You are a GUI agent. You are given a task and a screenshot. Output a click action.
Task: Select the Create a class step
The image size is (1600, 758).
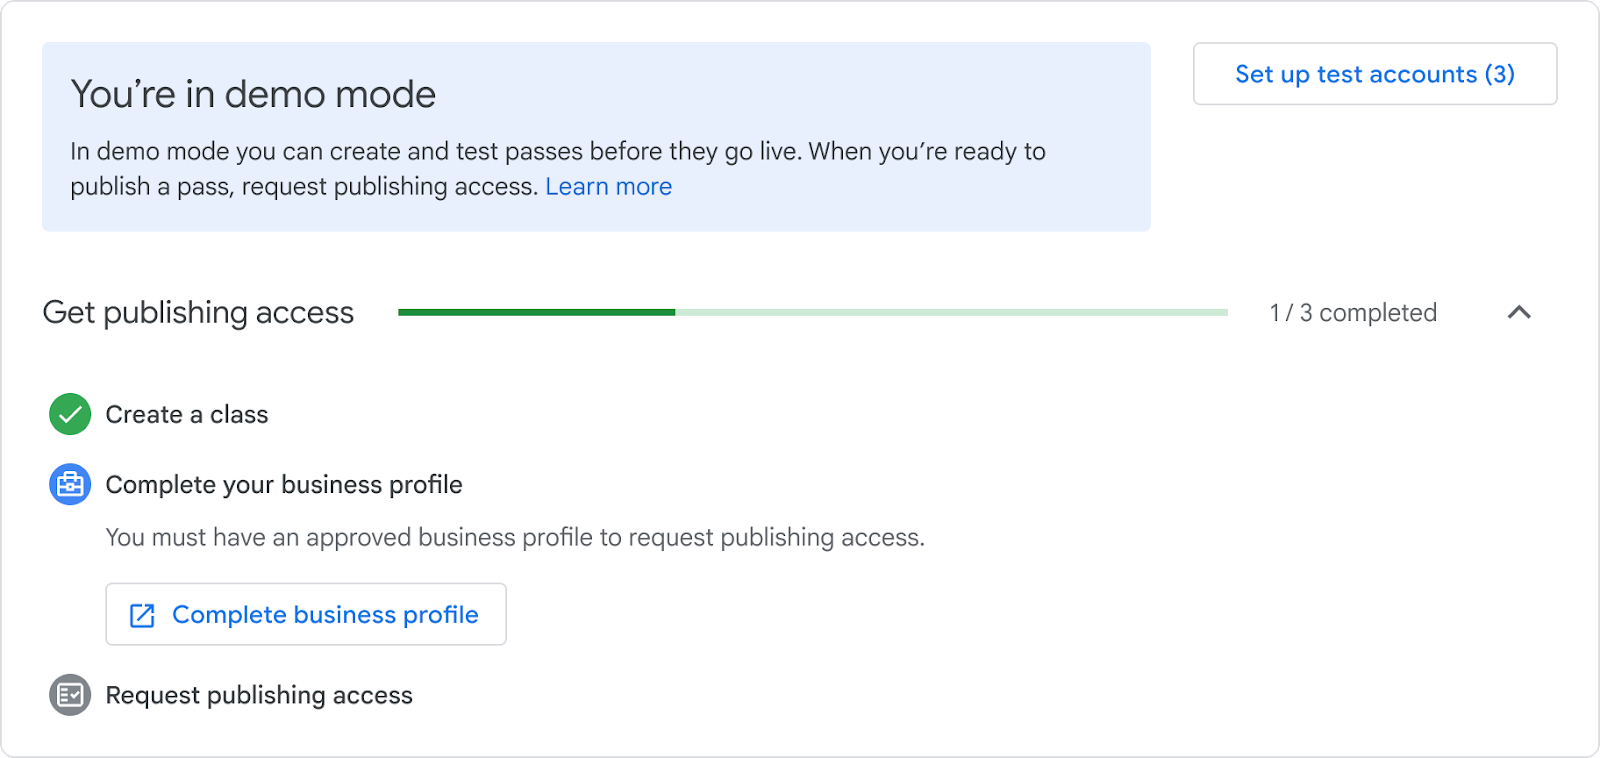pos(187,414)
